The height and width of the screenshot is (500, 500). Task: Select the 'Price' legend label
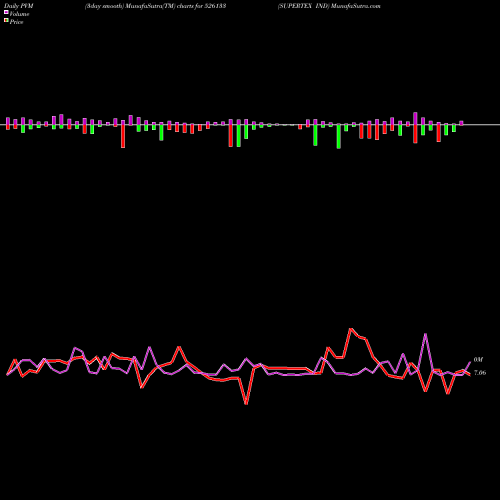point(16,22)
